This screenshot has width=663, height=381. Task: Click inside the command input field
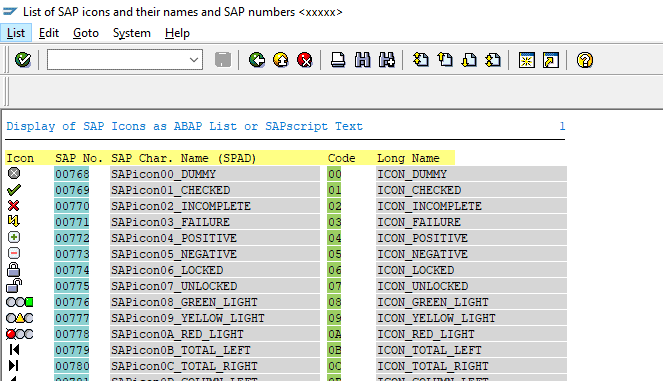coord(117,60)
